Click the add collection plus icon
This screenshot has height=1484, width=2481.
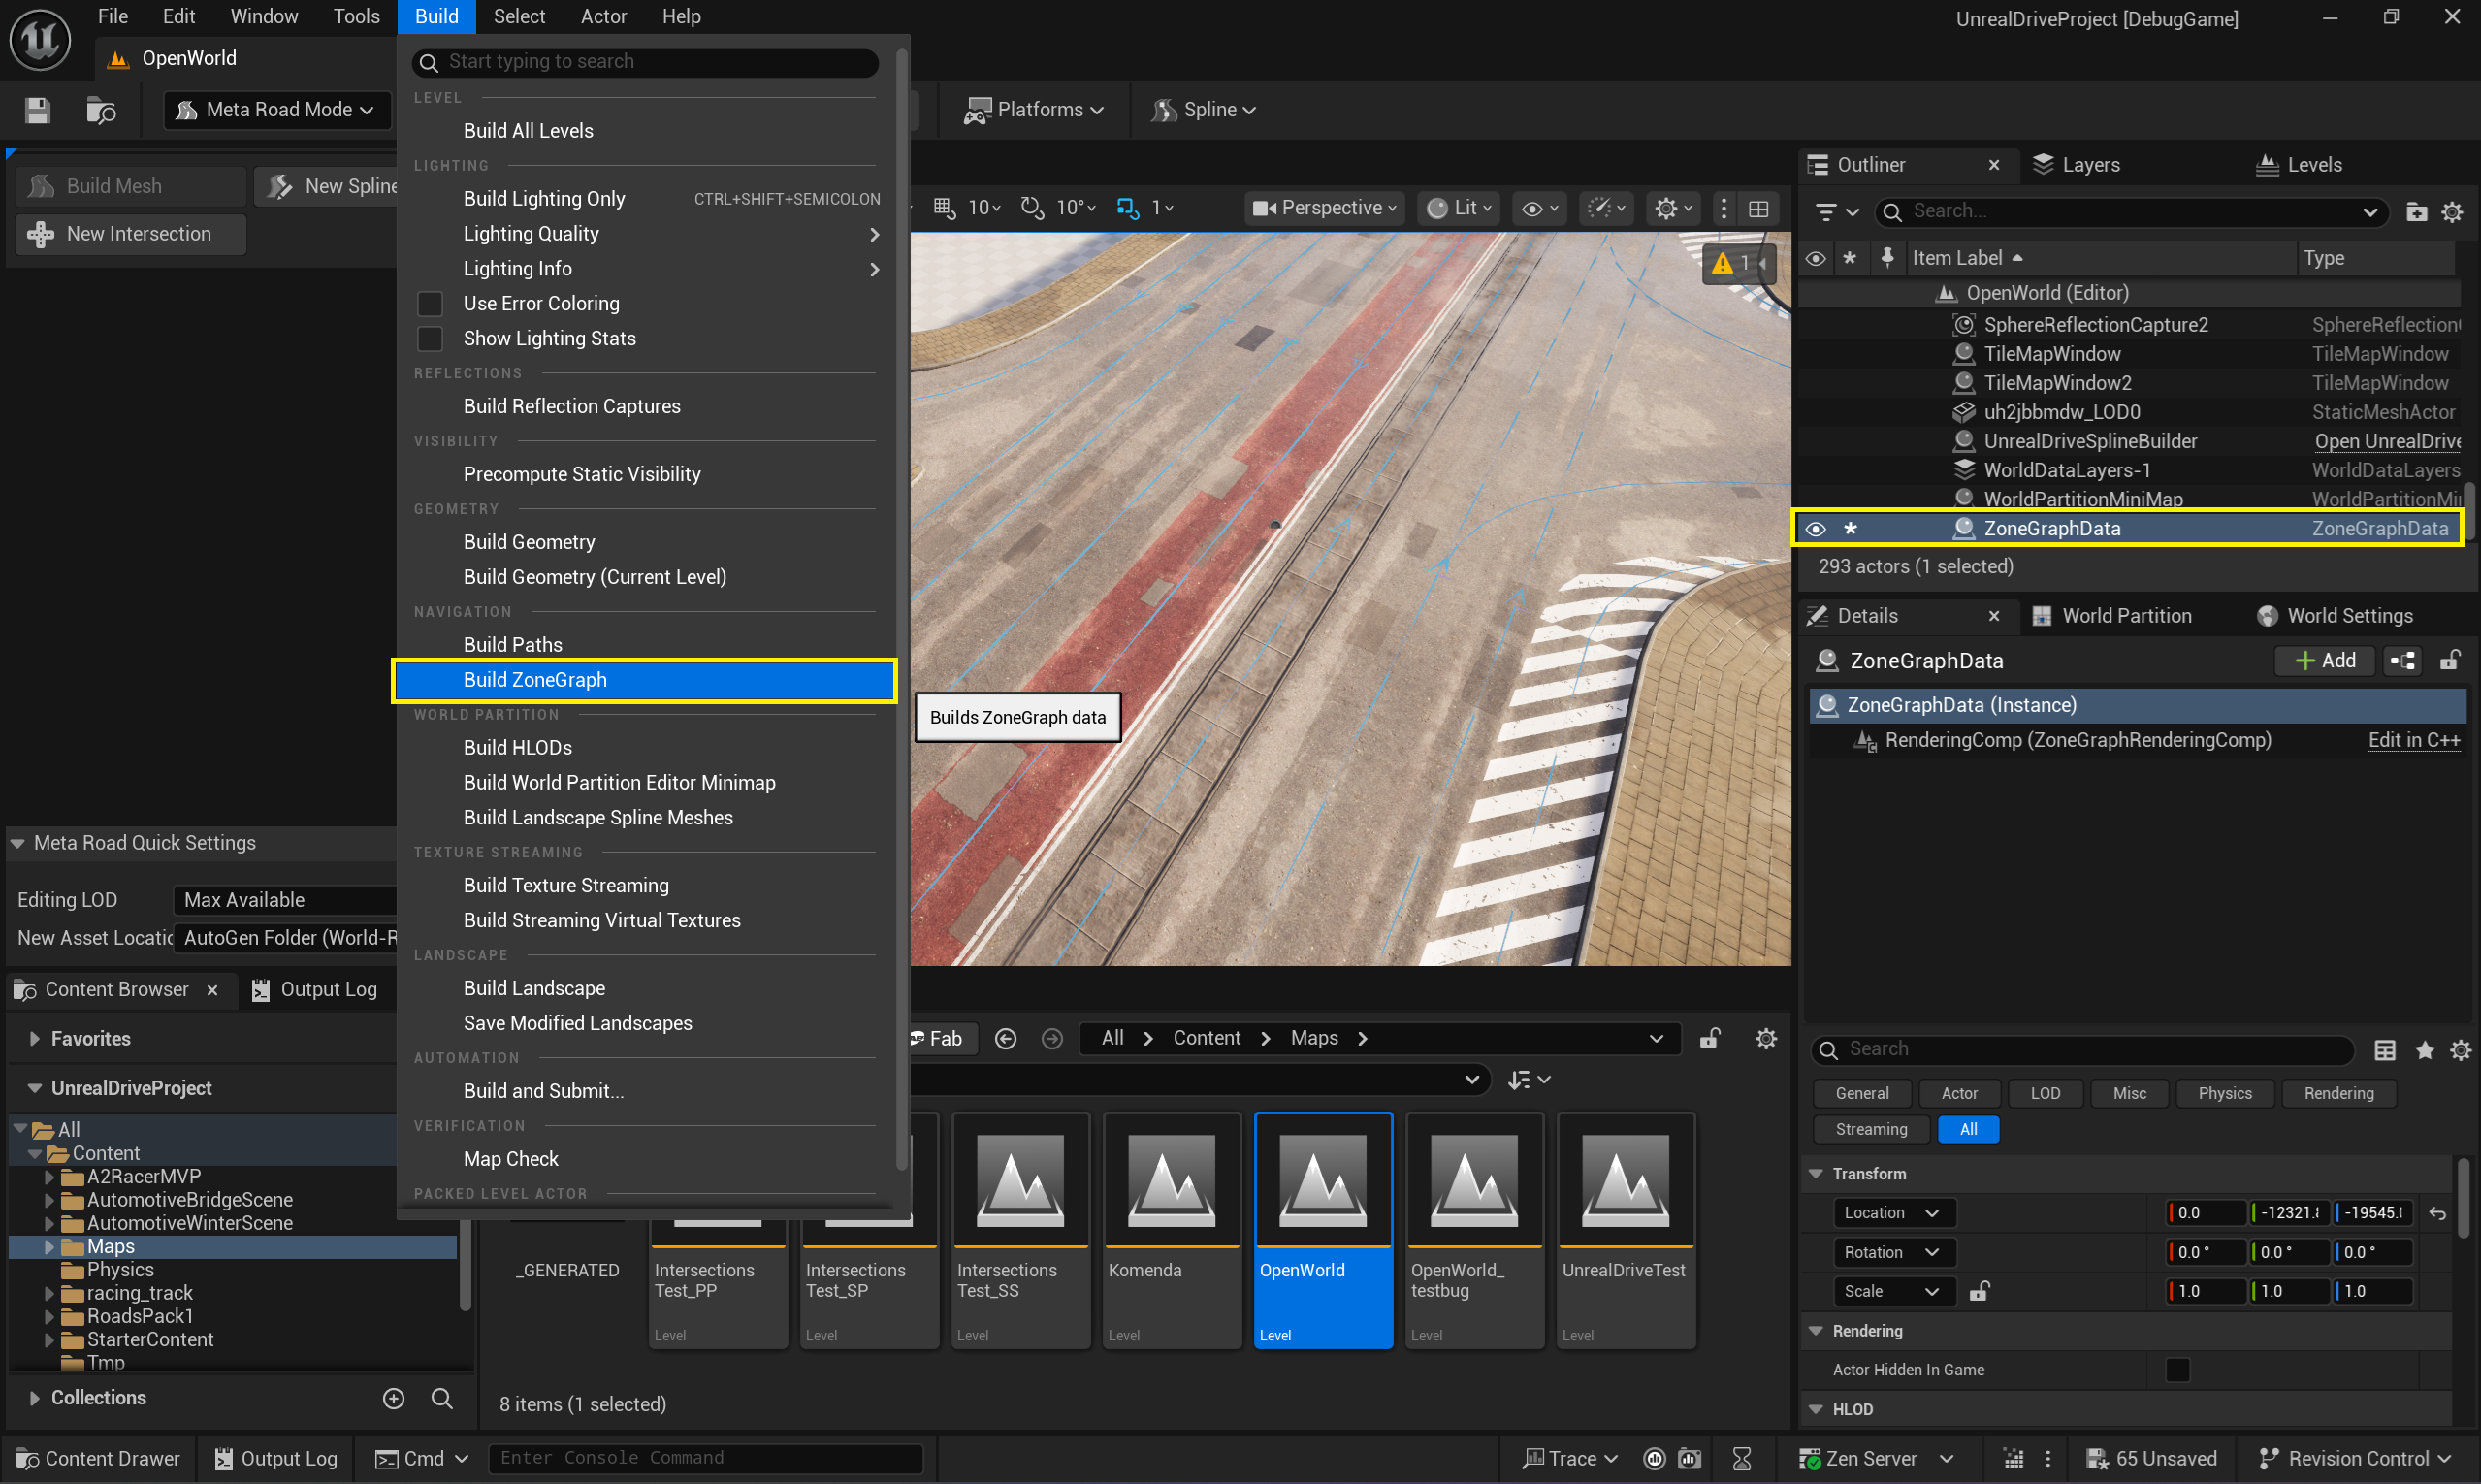point(394,1398)
